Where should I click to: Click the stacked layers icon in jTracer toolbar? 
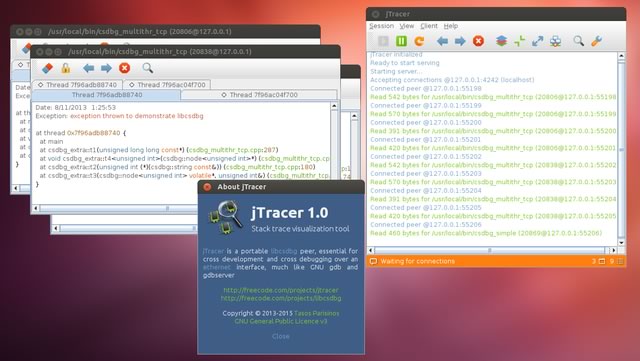[501, 41]
